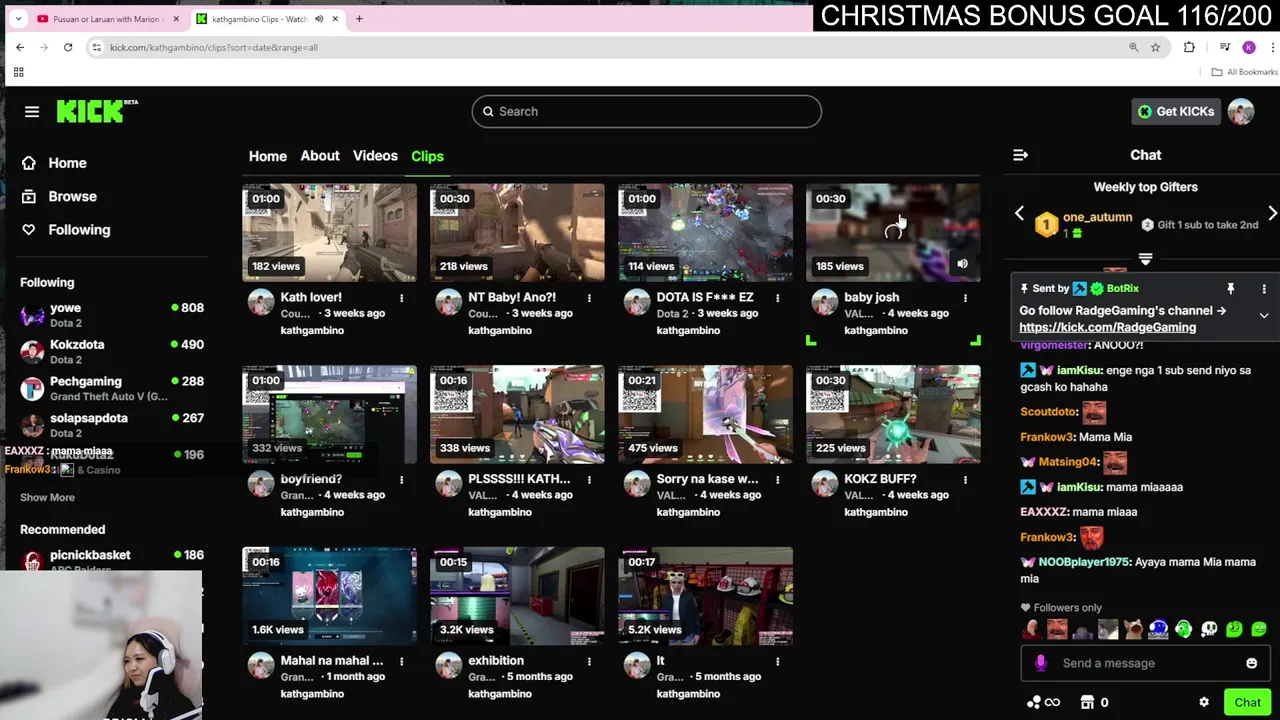Switch to the Home channel tab
Screen dimensions: 1280x720
coord(268,156)
